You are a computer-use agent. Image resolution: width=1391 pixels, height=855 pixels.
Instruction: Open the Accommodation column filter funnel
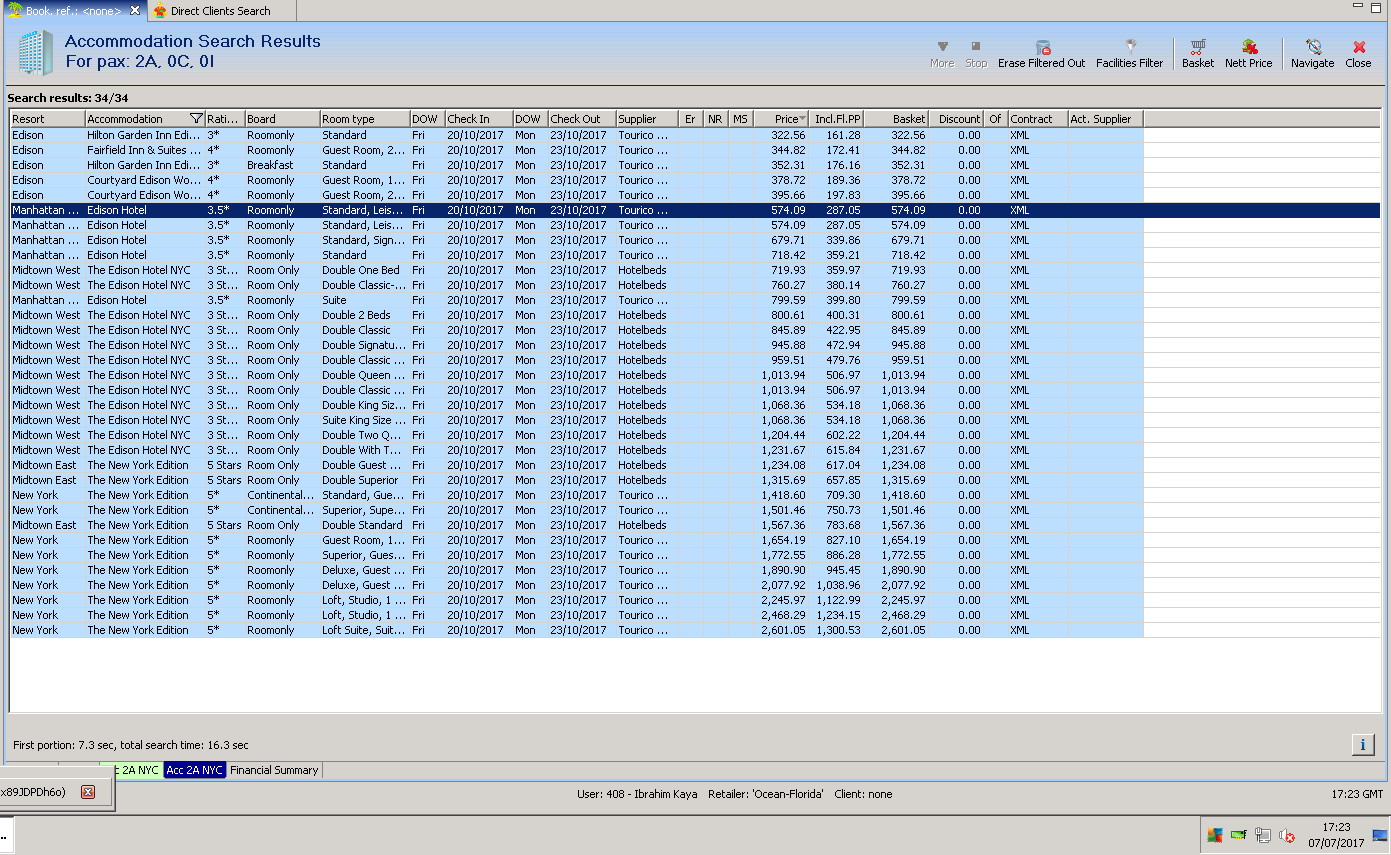pos(196,119)
